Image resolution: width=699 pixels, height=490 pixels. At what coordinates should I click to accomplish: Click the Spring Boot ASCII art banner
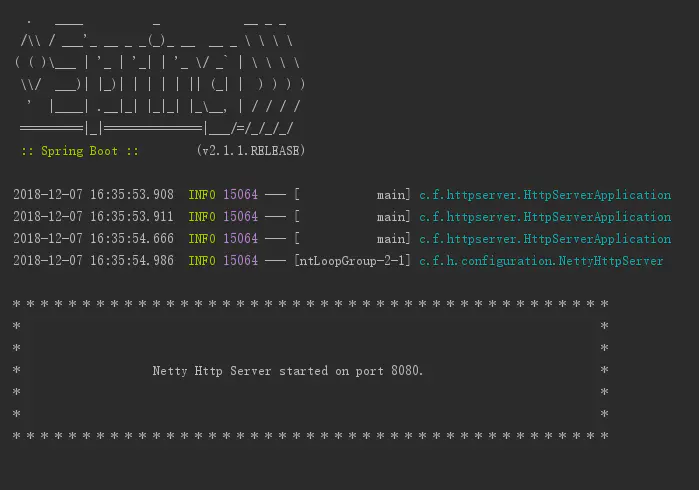click(160, 75)
